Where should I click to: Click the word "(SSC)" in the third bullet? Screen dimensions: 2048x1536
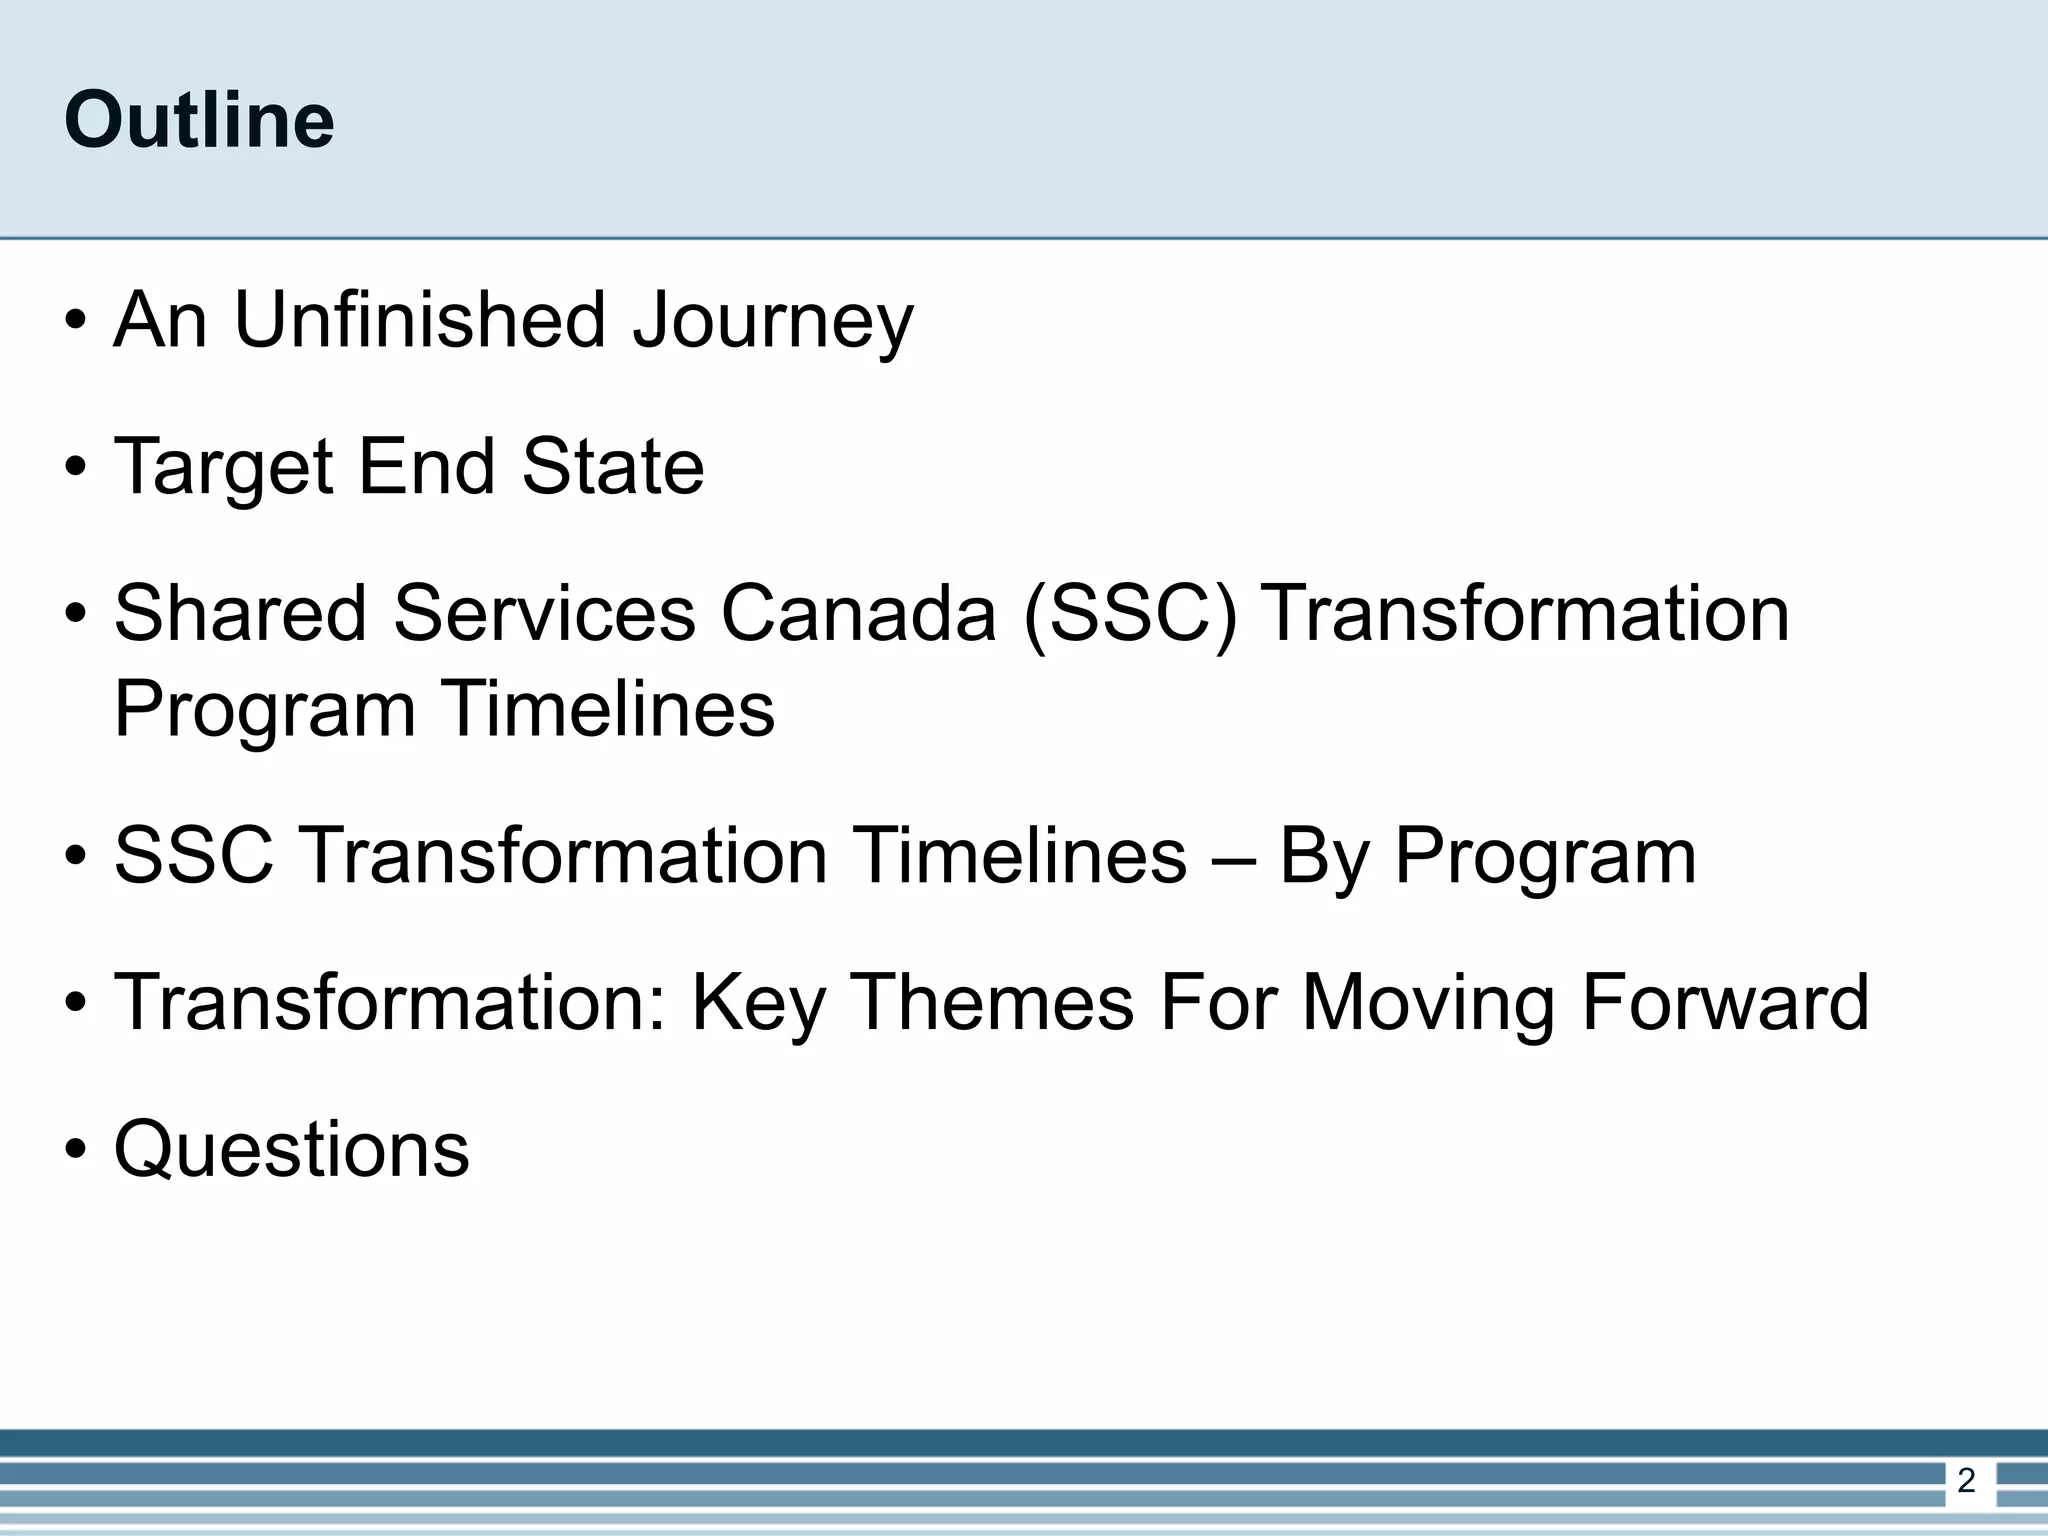pyautogui.click(x=1130, y=615)
